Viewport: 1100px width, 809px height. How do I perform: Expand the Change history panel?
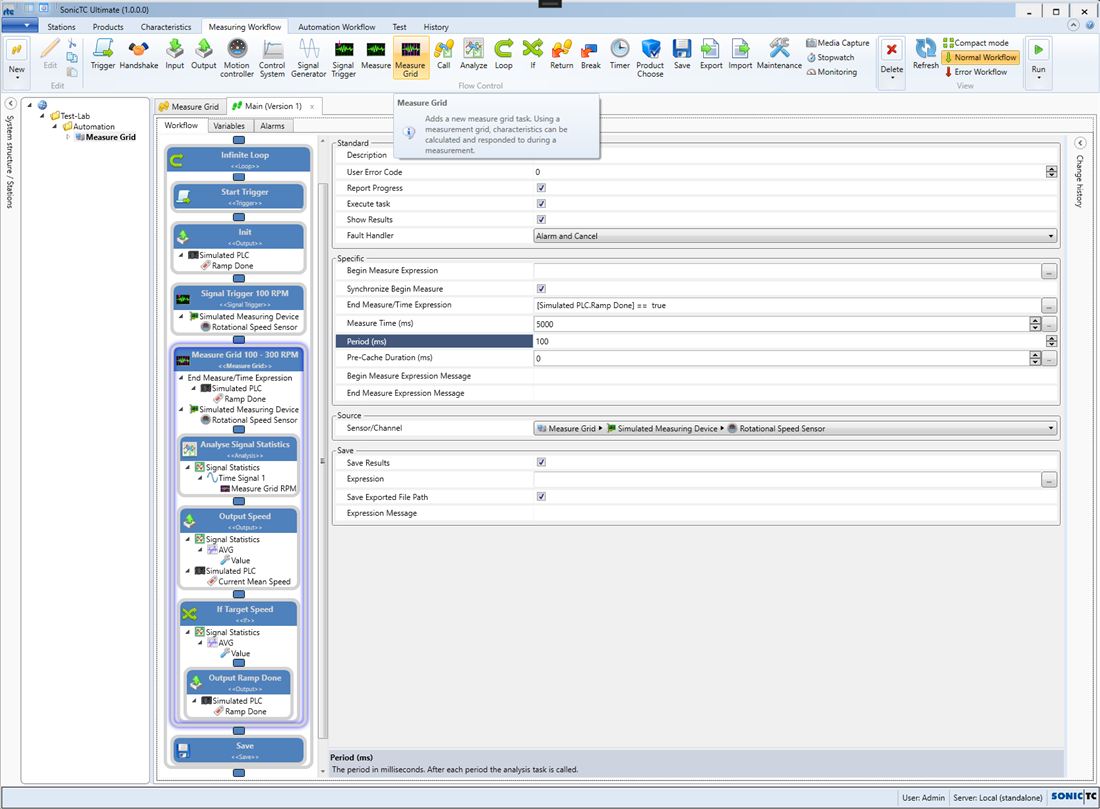(x=1080, y=142)
